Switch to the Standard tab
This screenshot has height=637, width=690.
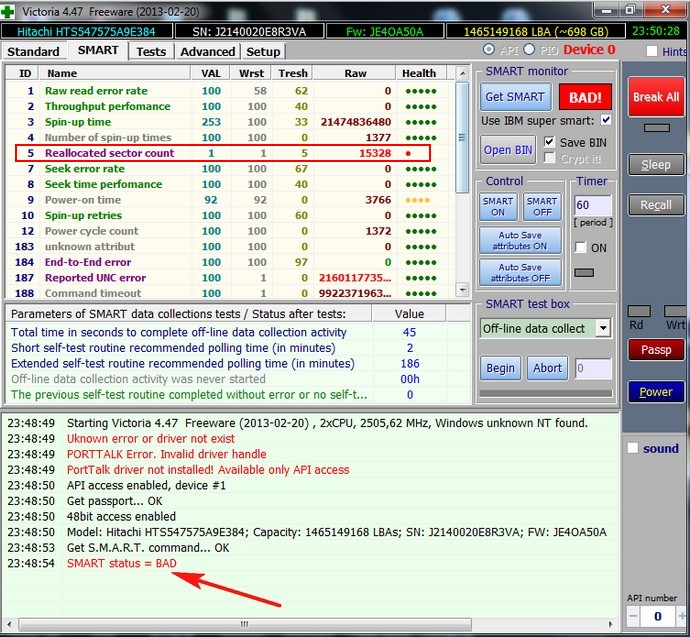(34, 51)
